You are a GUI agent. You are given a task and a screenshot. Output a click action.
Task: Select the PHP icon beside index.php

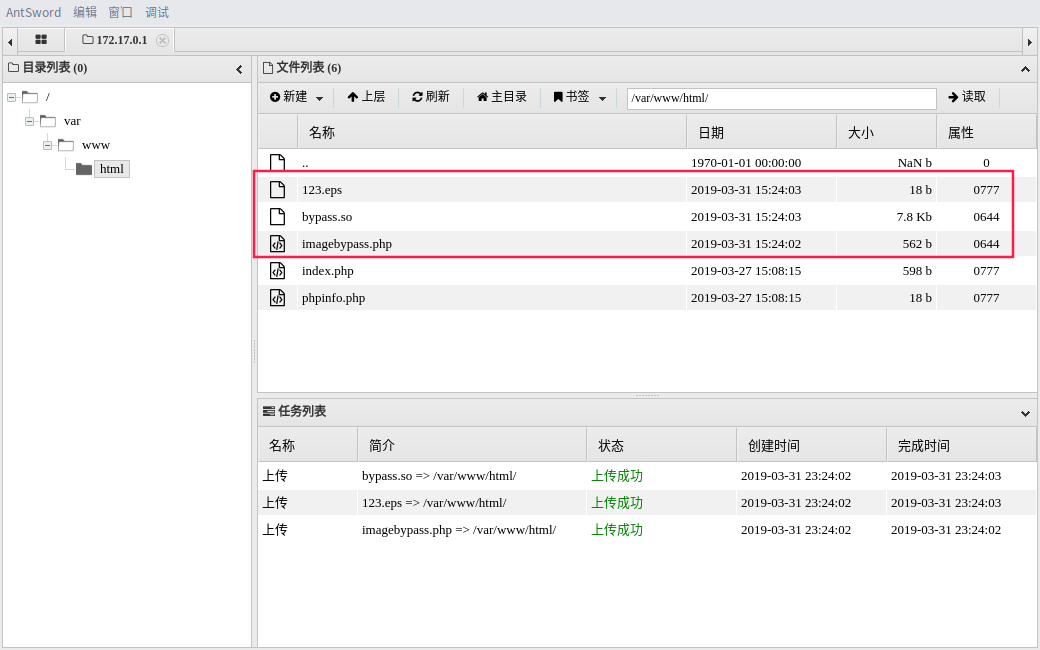click(277, 270)
